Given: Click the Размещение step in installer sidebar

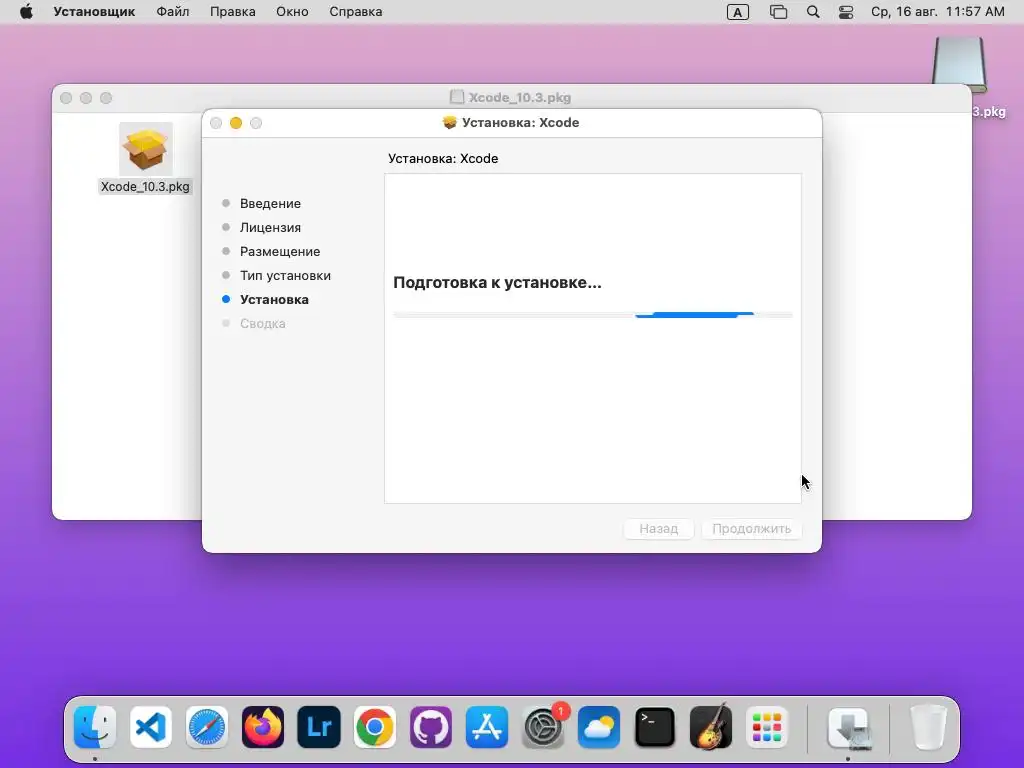Looking at the screenshot, I should coord(280,251).
